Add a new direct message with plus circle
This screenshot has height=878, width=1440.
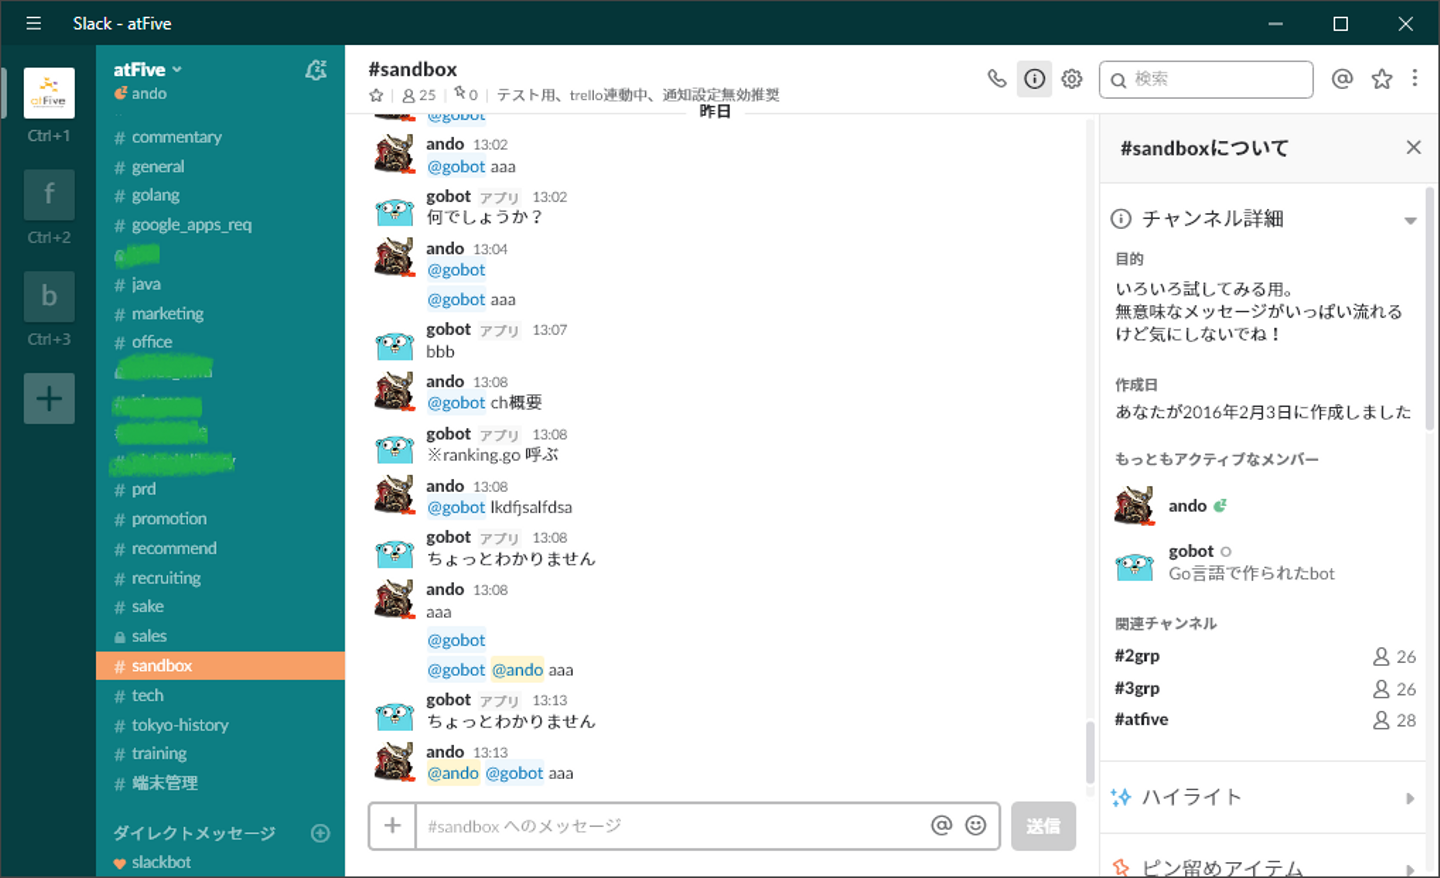[321, 833]
